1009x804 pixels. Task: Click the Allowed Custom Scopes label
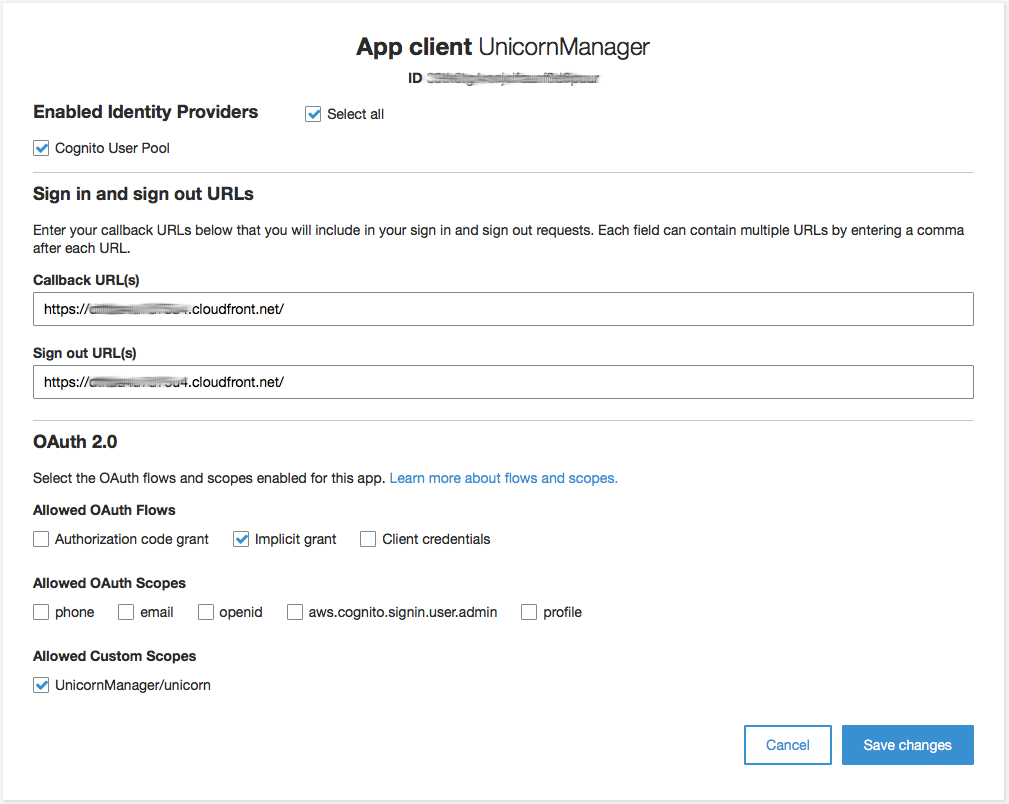click(115, 656)
